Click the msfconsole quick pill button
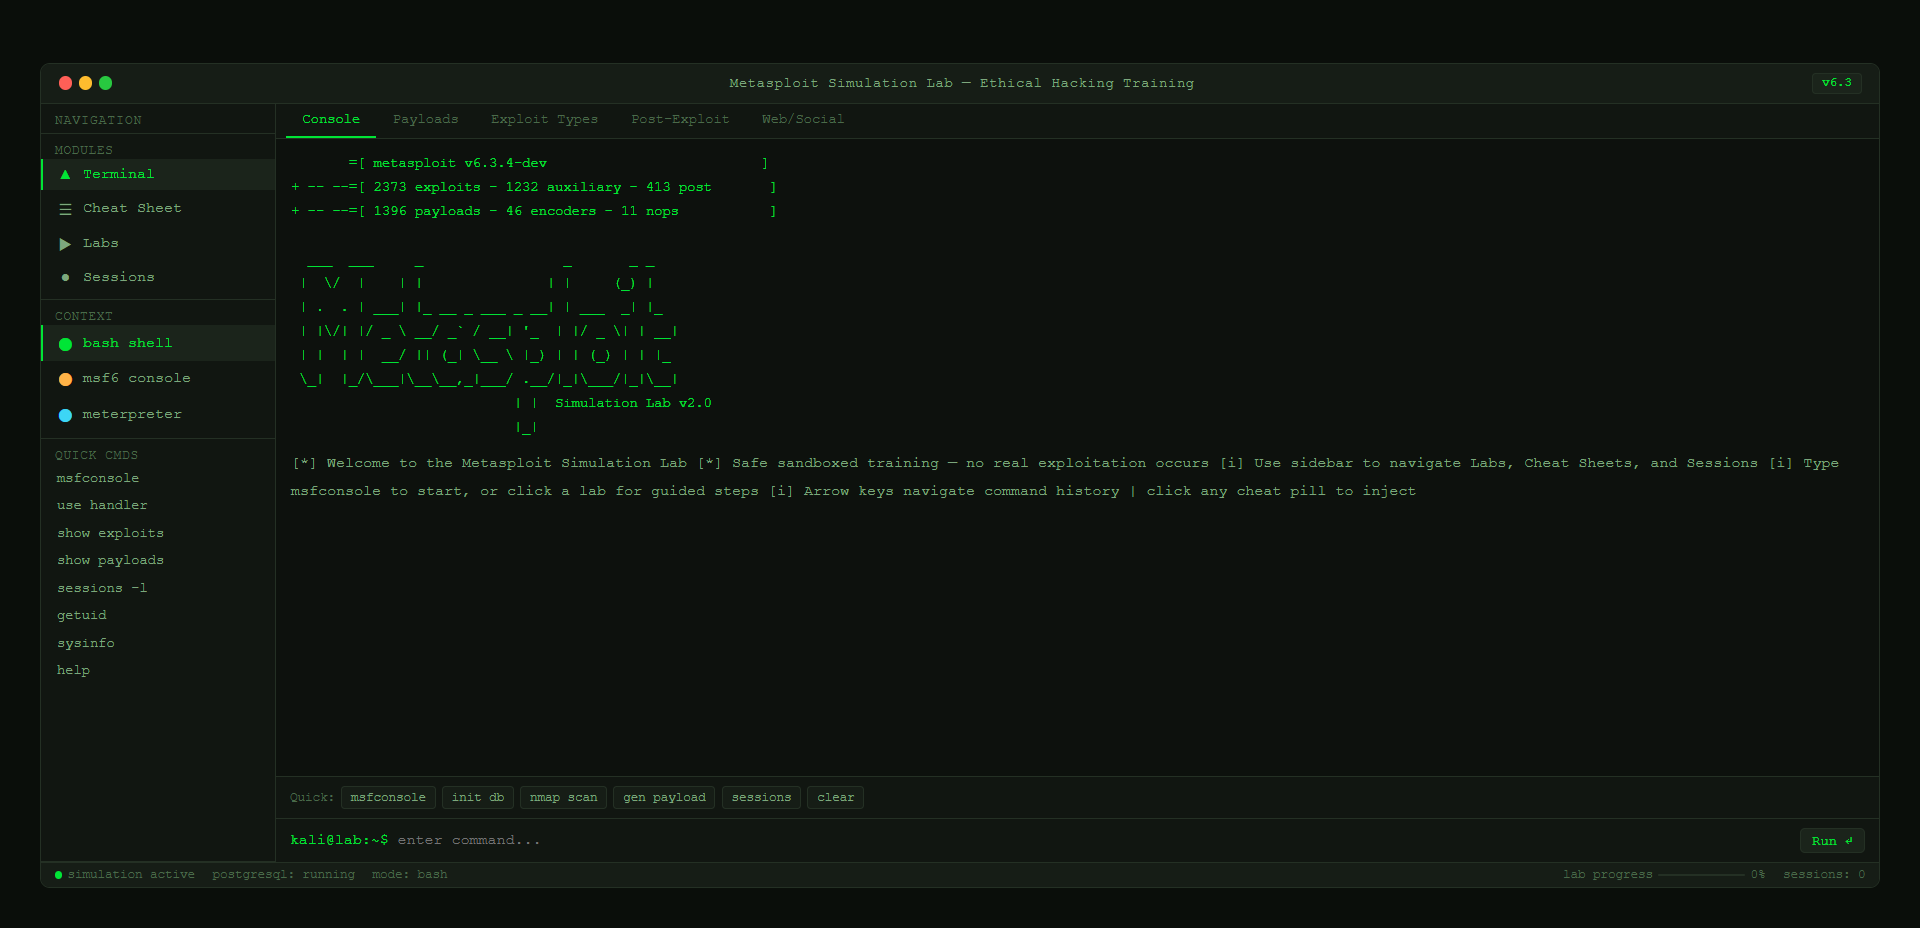This screenshot has width=1920, height=928. (388, 797)
